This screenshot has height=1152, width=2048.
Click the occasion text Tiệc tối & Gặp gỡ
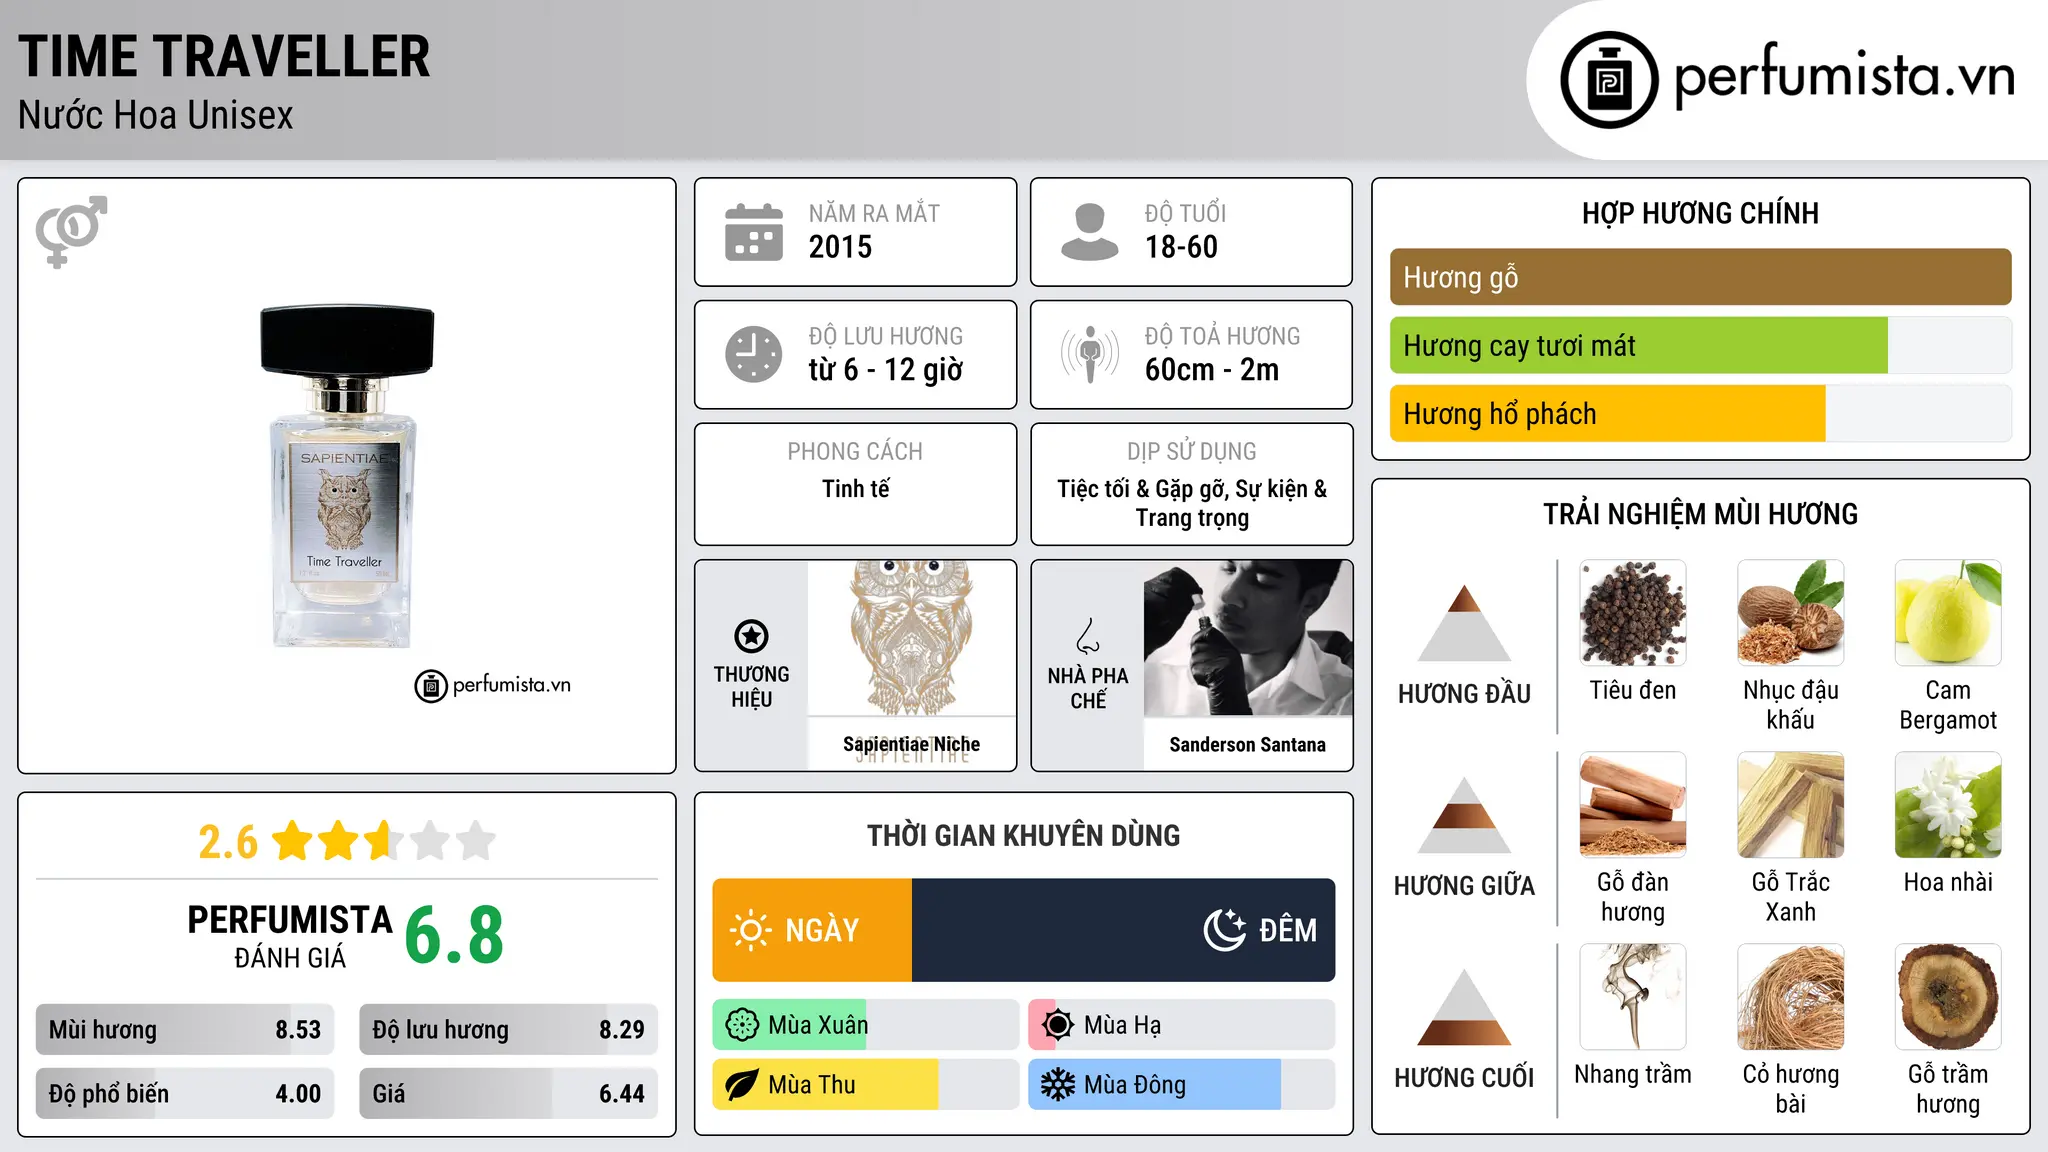tap(1142, 490)
